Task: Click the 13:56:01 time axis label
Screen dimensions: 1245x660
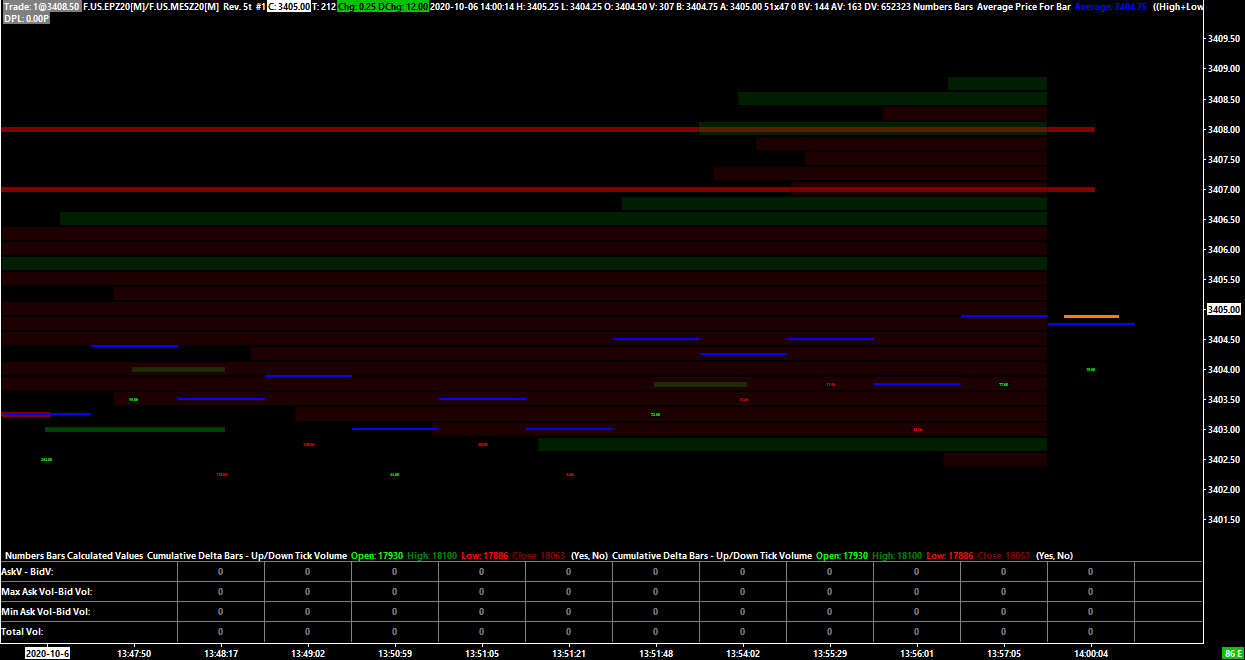Action: 917,653
